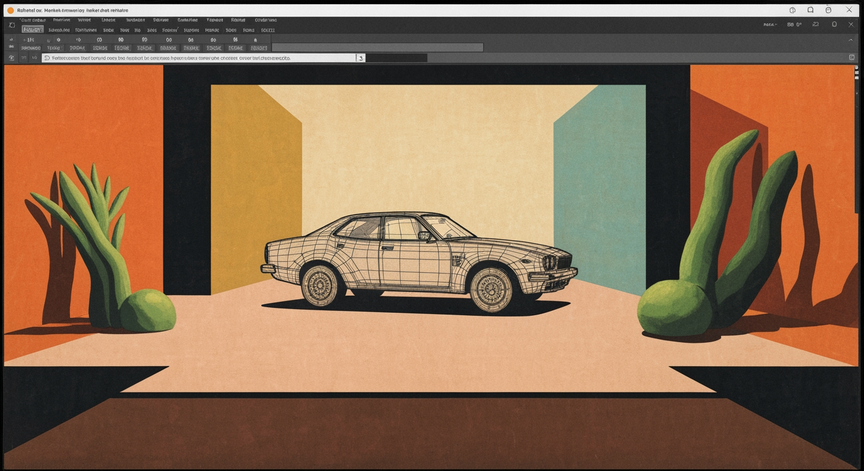Click the small "3" button beside the address field

pyautogui.click(x=361, y=58)
